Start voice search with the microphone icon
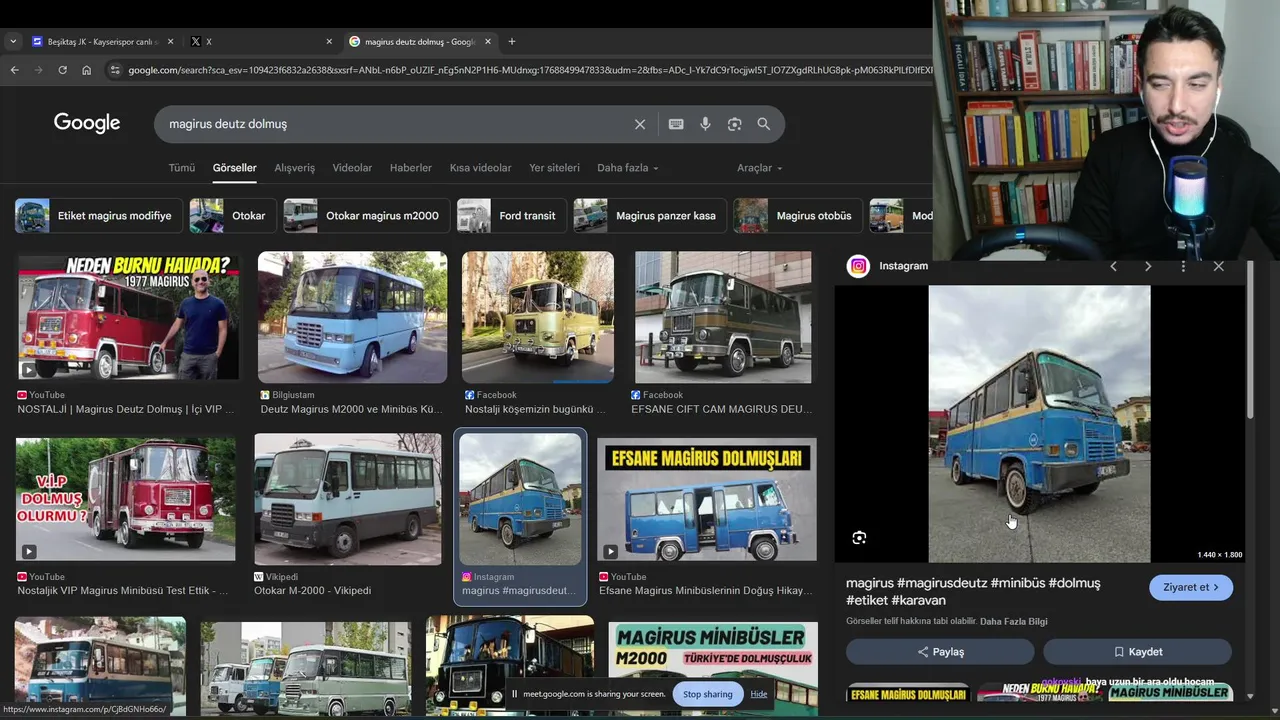Image resolution: width=1280 pixels, height=720 pixels. 705,124
